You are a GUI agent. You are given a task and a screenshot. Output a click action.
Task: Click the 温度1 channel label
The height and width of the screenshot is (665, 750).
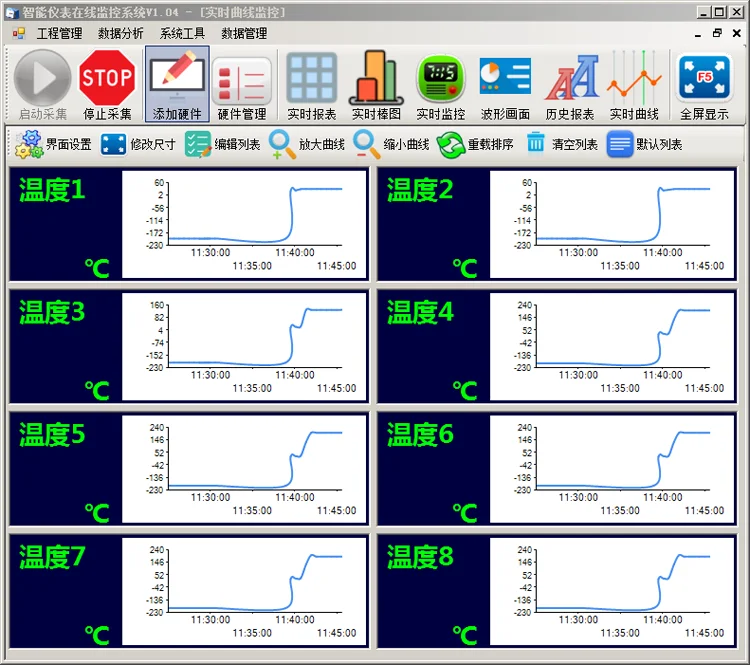(x=52, y=189)
